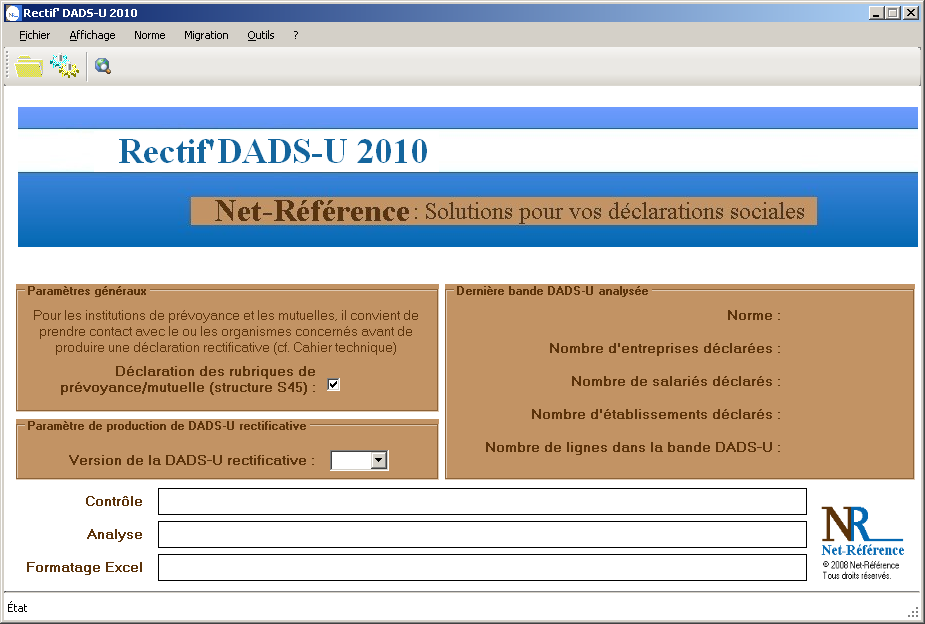Open the Fichier menu

tap(34, 35)
